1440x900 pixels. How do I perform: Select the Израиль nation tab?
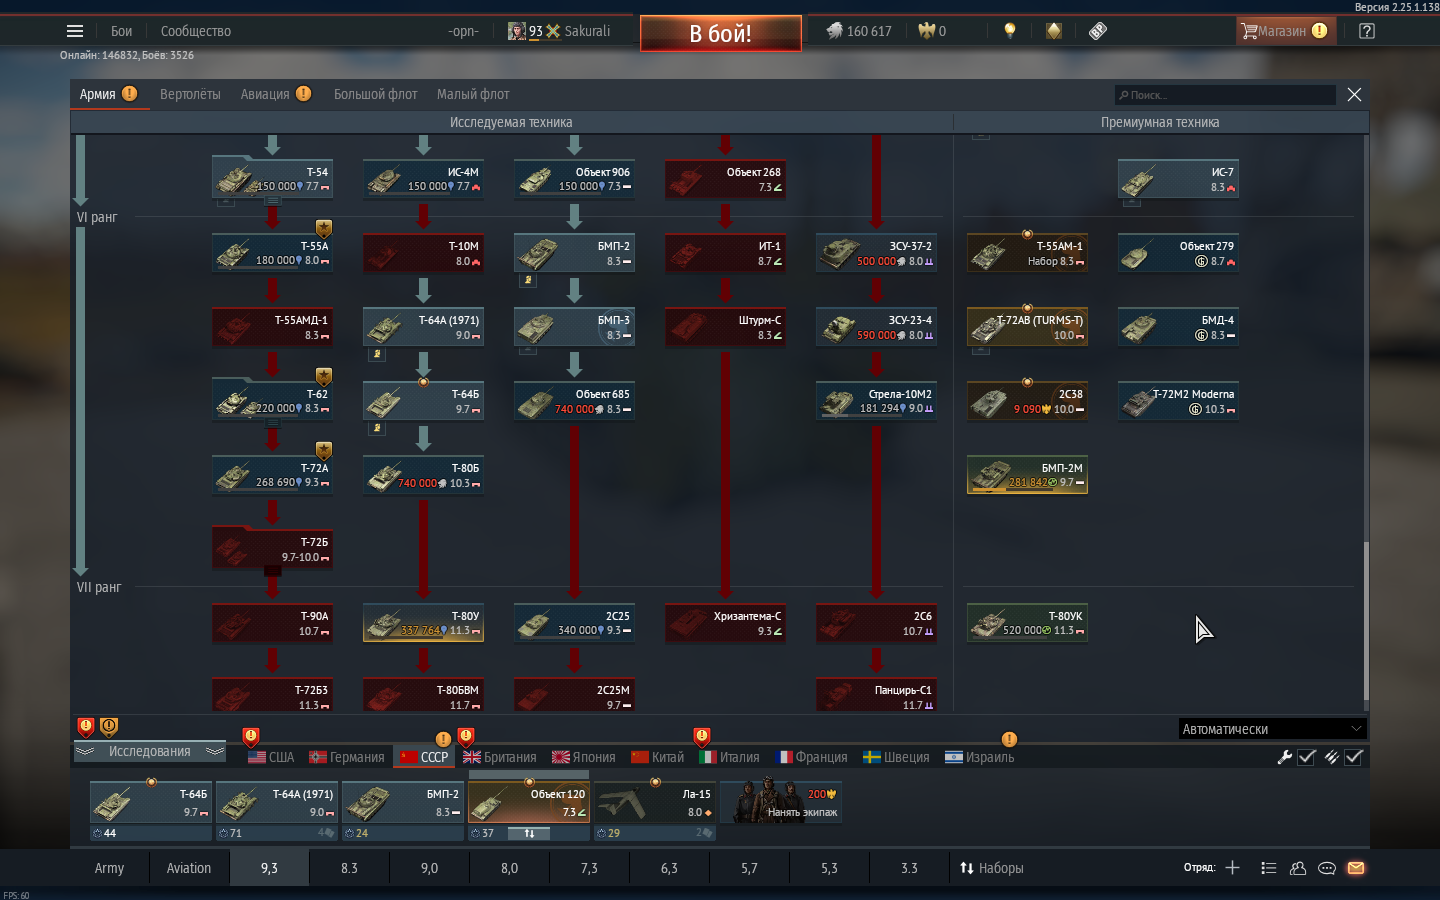[x=980, y=757]
